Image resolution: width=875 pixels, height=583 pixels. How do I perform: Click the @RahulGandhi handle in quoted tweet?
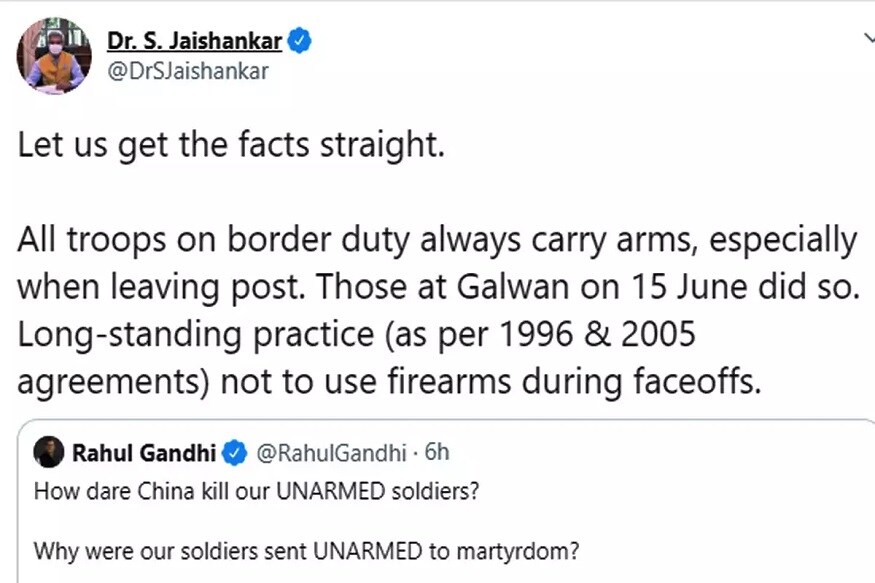tap(331, 452)
